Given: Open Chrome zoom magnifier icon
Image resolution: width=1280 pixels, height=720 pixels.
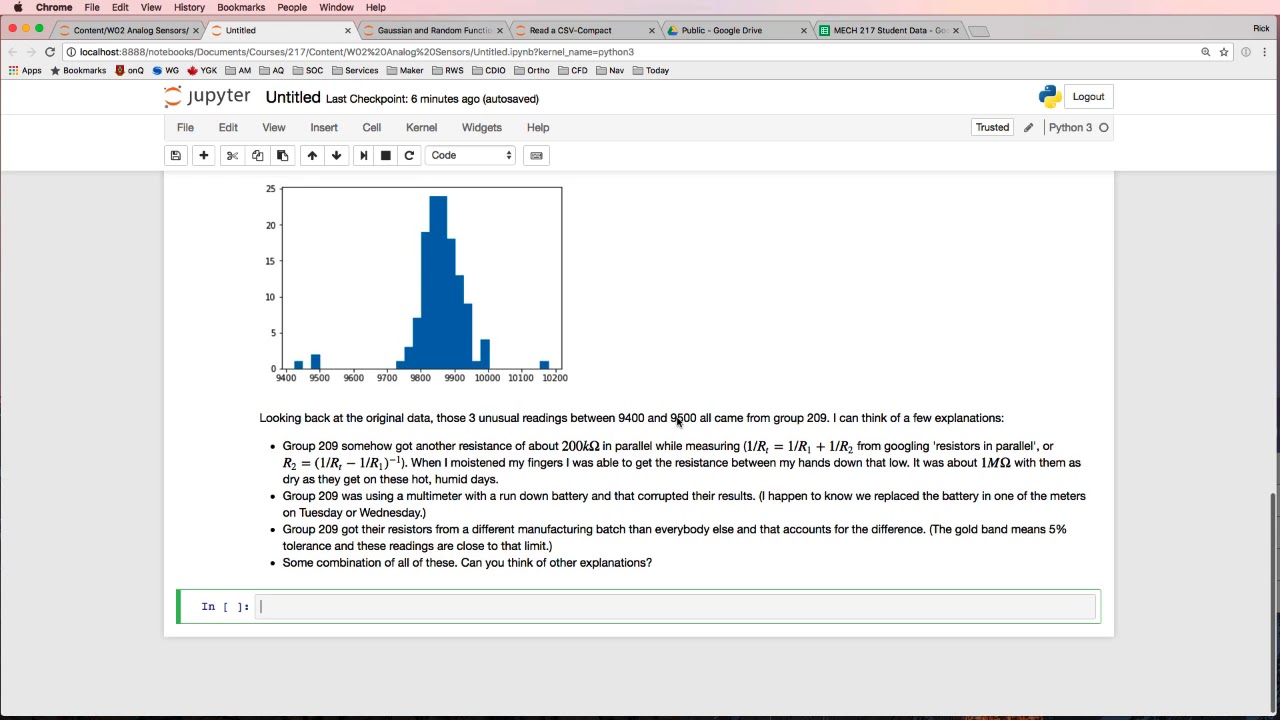Looking at the screenshot, I should 1205,52.
